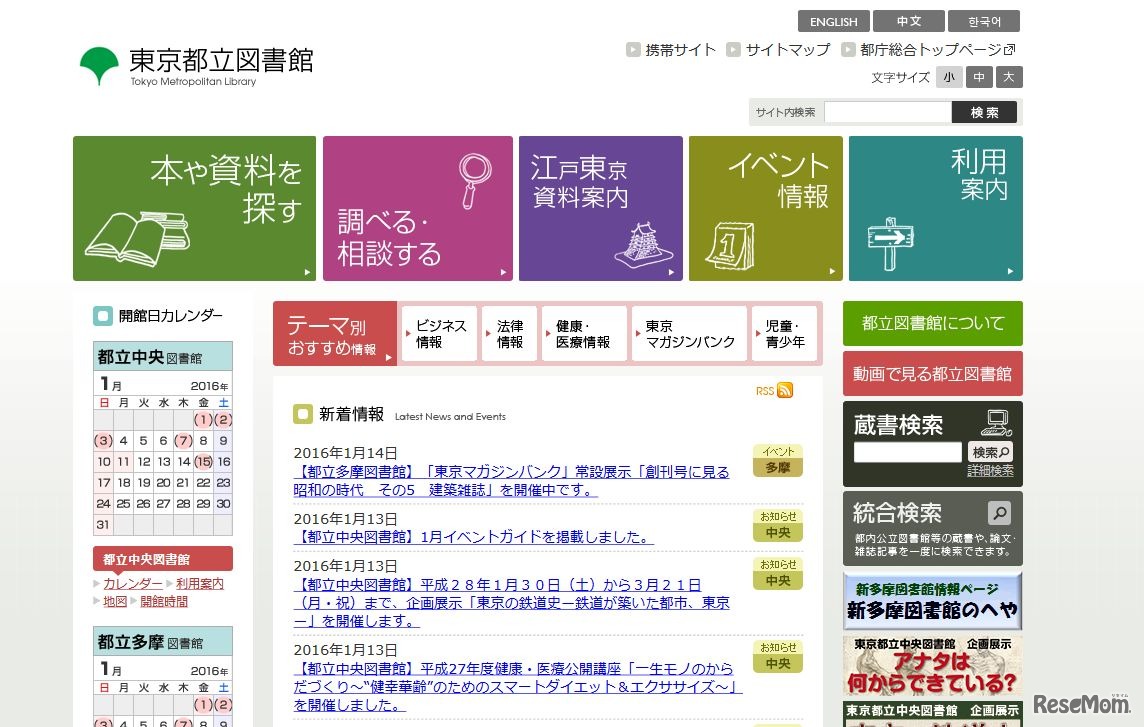Switch font size to 中
This screenshot has height=727, width=1144.
(x=979, y=77)
